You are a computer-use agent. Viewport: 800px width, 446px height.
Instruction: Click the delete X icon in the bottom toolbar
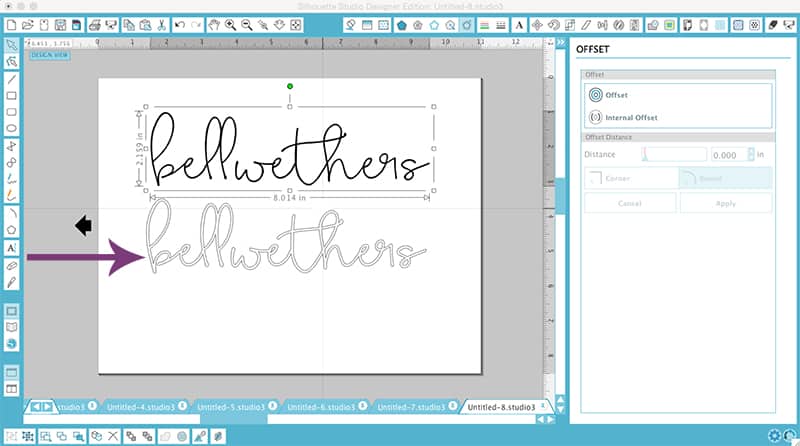coord(113,436)
